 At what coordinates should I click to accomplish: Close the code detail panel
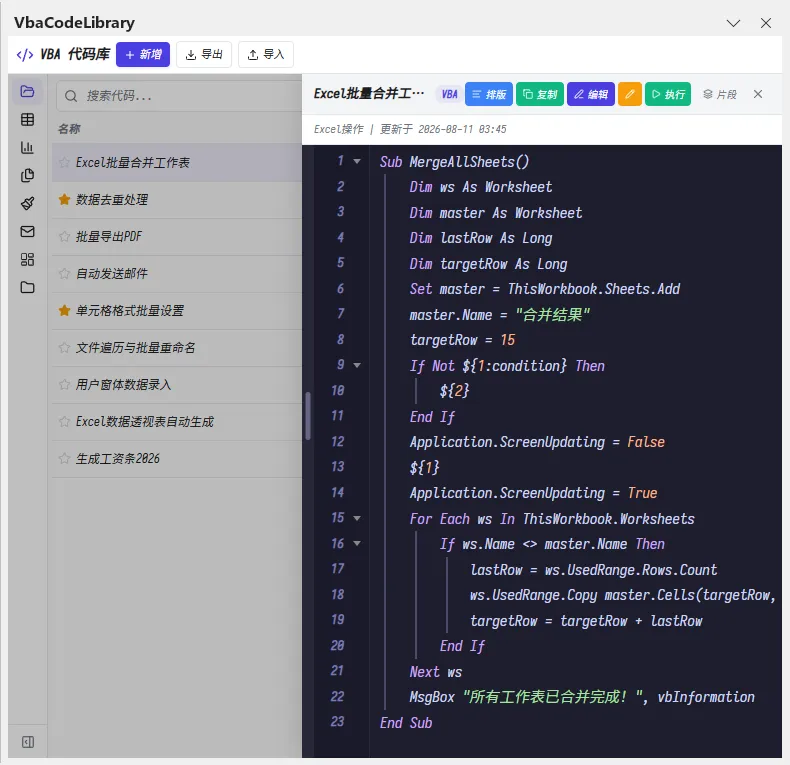[x=758, y=94]
